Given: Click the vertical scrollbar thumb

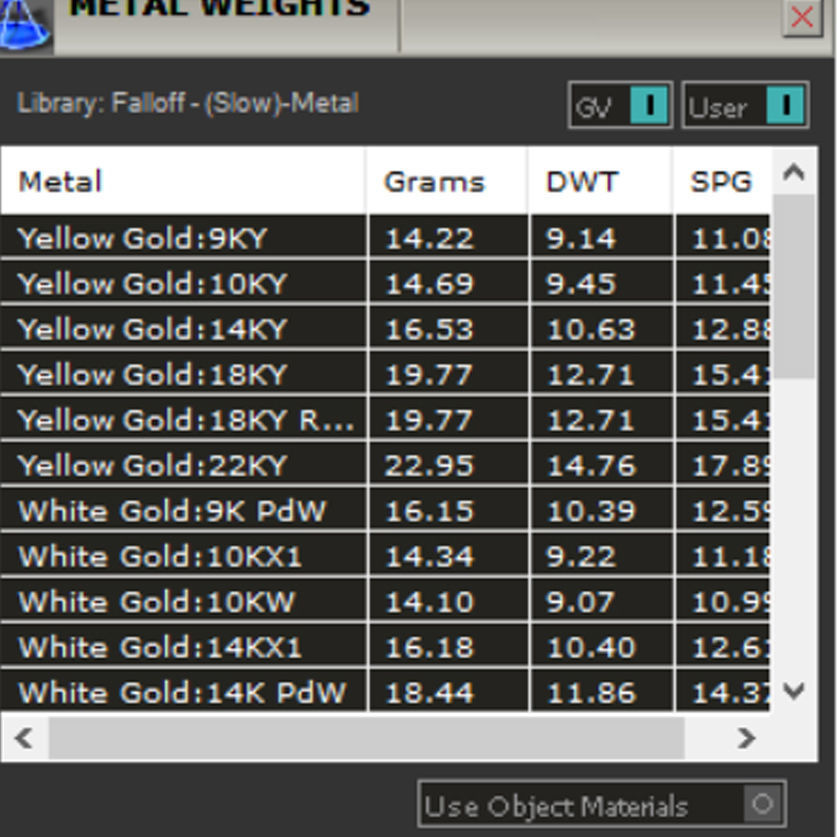Looking at the screenshot, I should click(794, 286).
